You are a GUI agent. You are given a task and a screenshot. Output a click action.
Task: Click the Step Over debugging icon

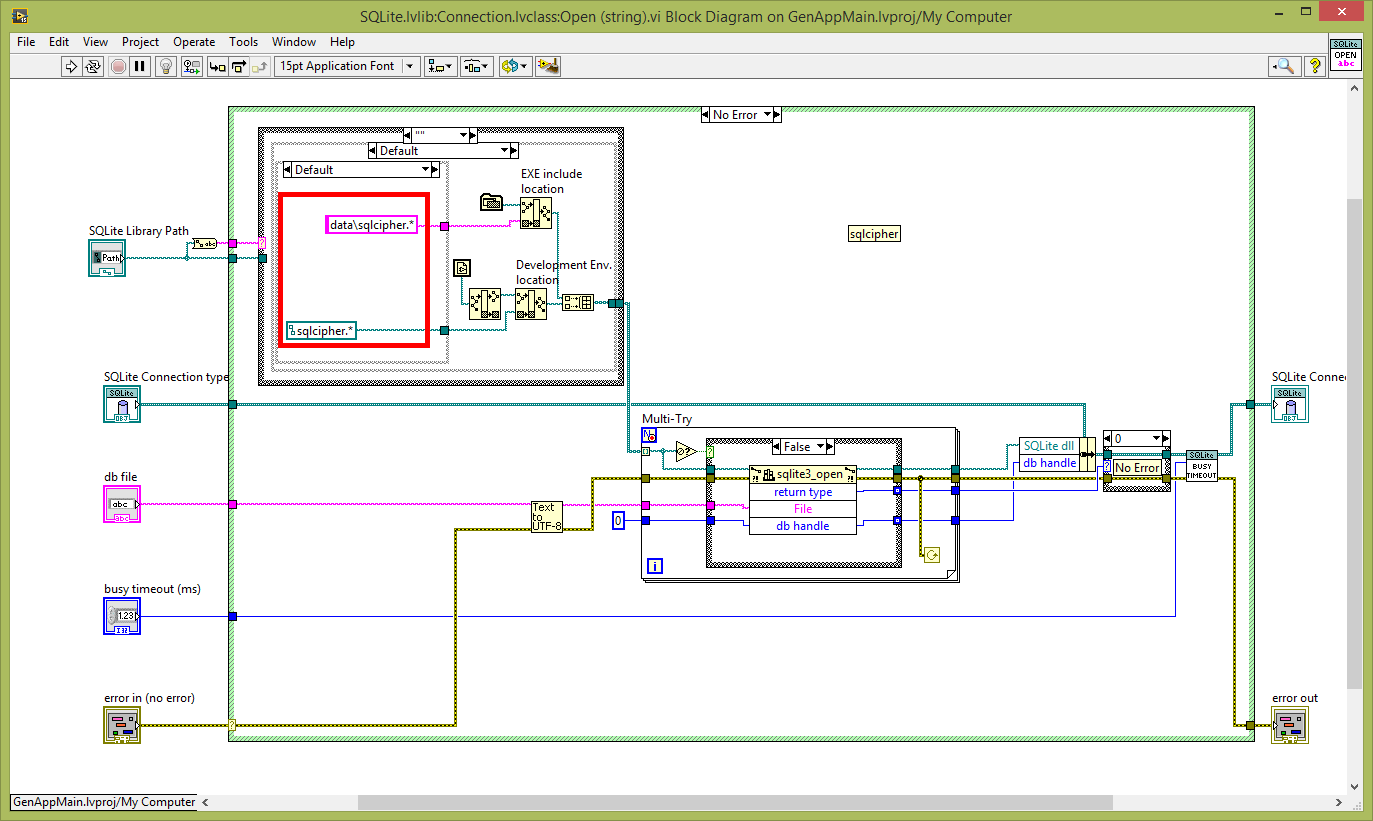click(x=239, y=67)
